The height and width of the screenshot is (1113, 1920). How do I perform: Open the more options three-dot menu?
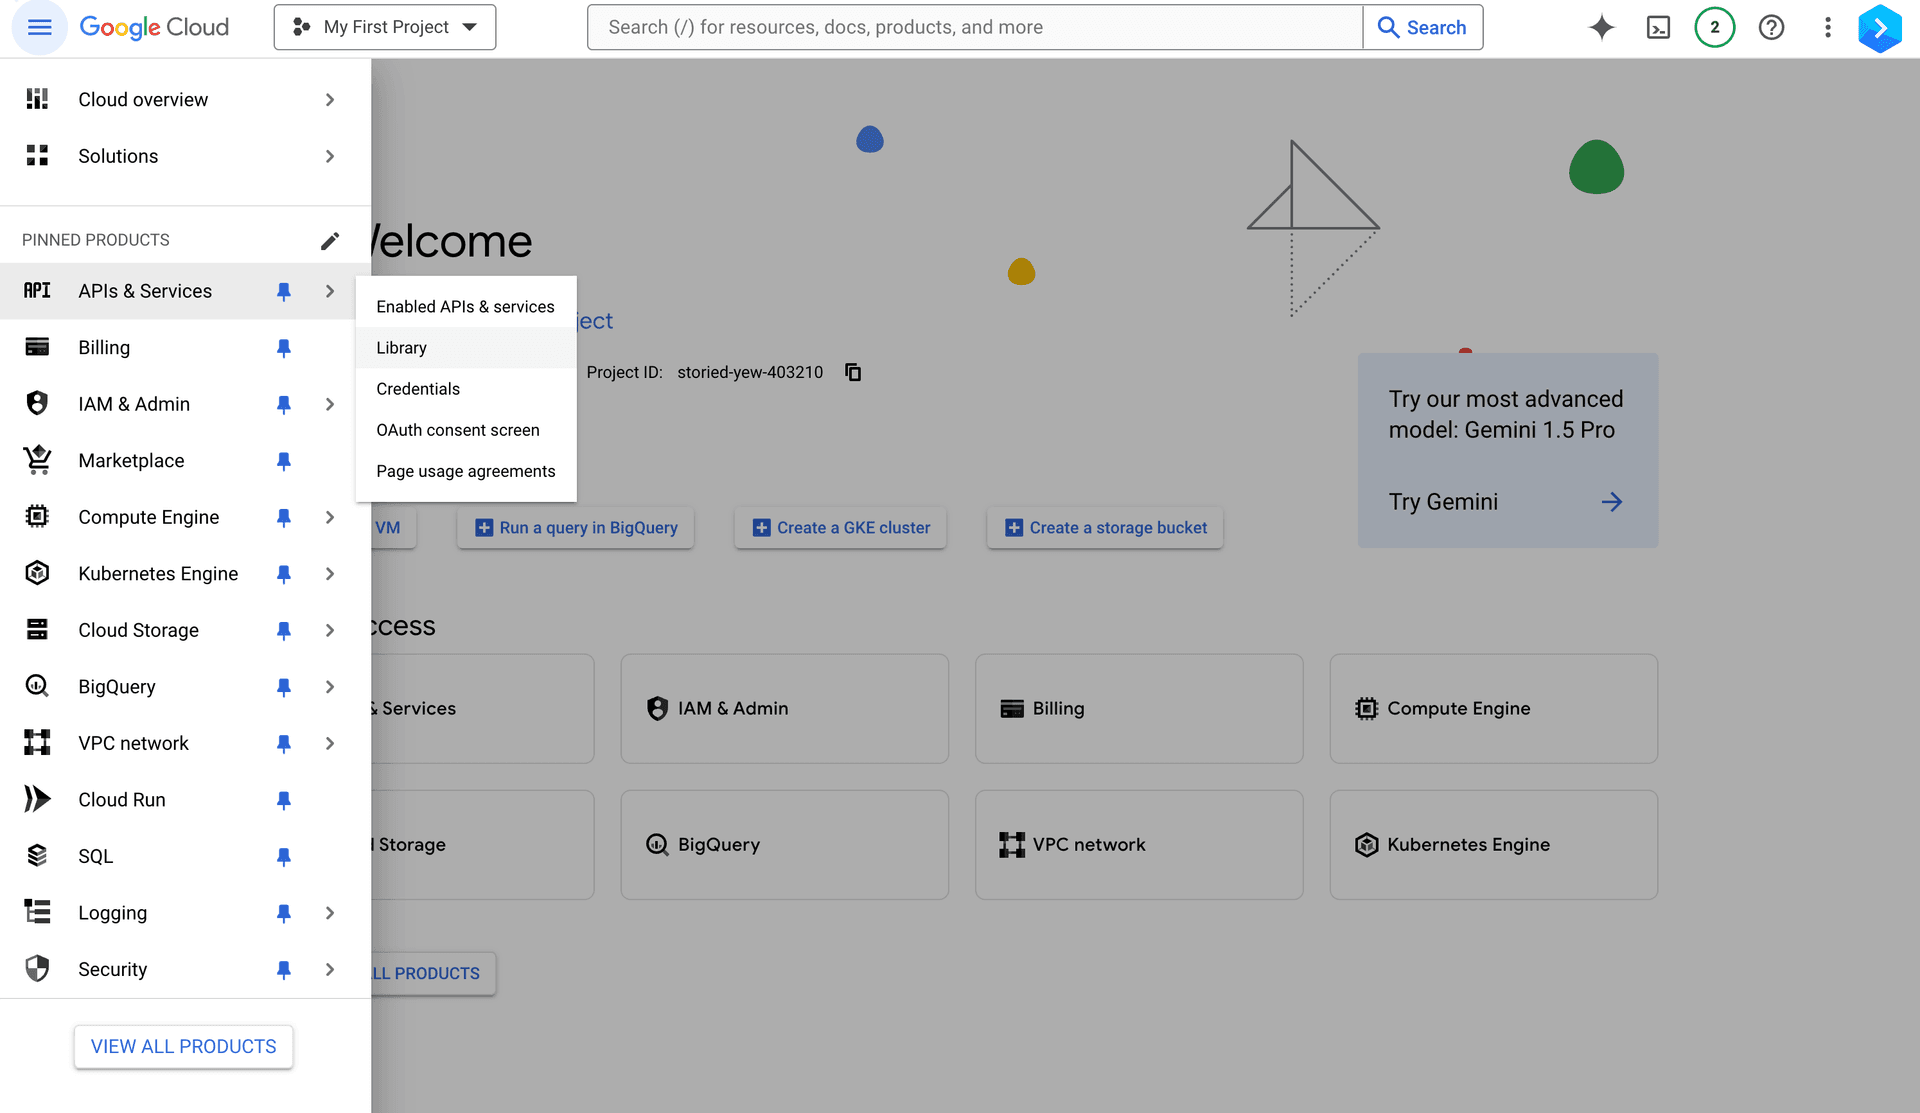click(x=1828, y=27)
